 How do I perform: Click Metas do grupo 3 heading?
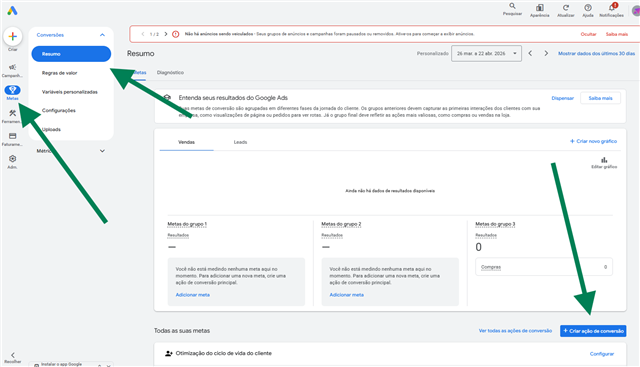point(495,224)
